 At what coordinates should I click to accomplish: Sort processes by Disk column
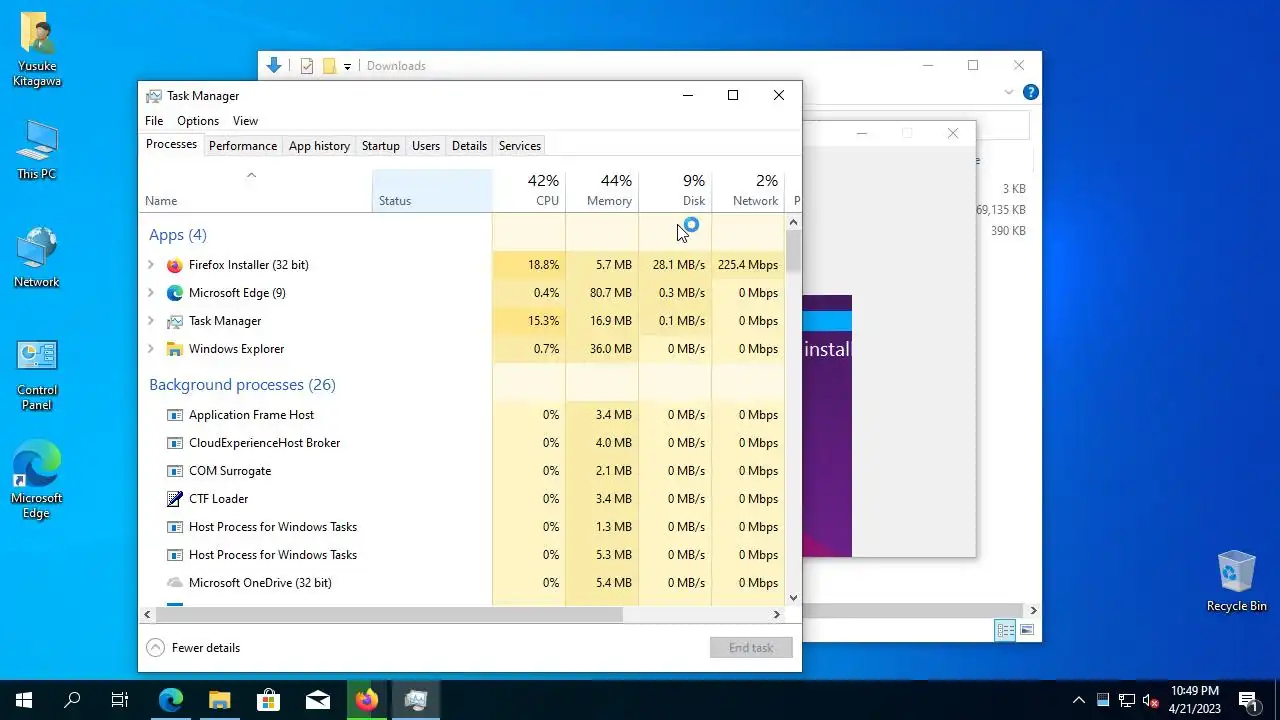tap(675, 190)
